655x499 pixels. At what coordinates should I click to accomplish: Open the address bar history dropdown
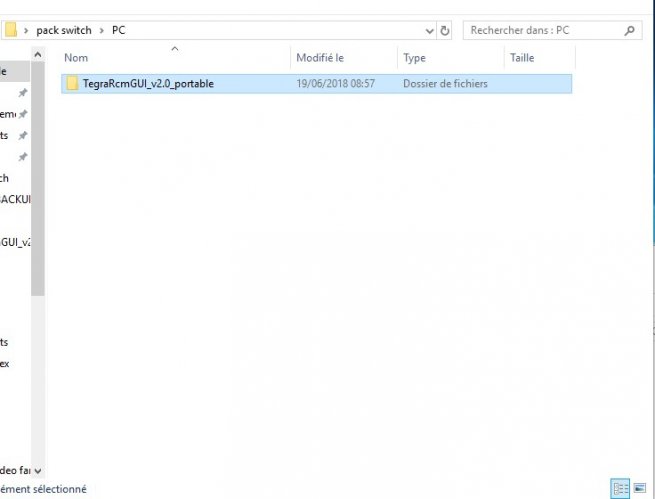point(429,30)
